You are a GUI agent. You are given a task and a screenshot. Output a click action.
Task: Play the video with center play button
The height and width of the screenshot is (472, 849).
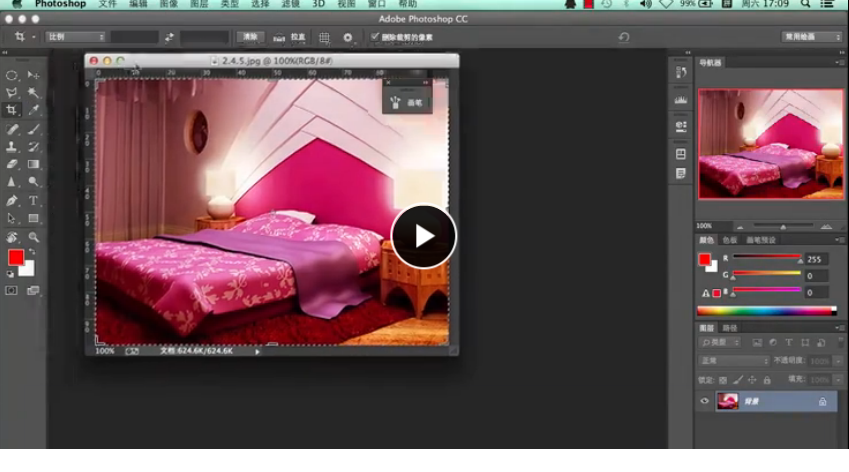point(423,237)
